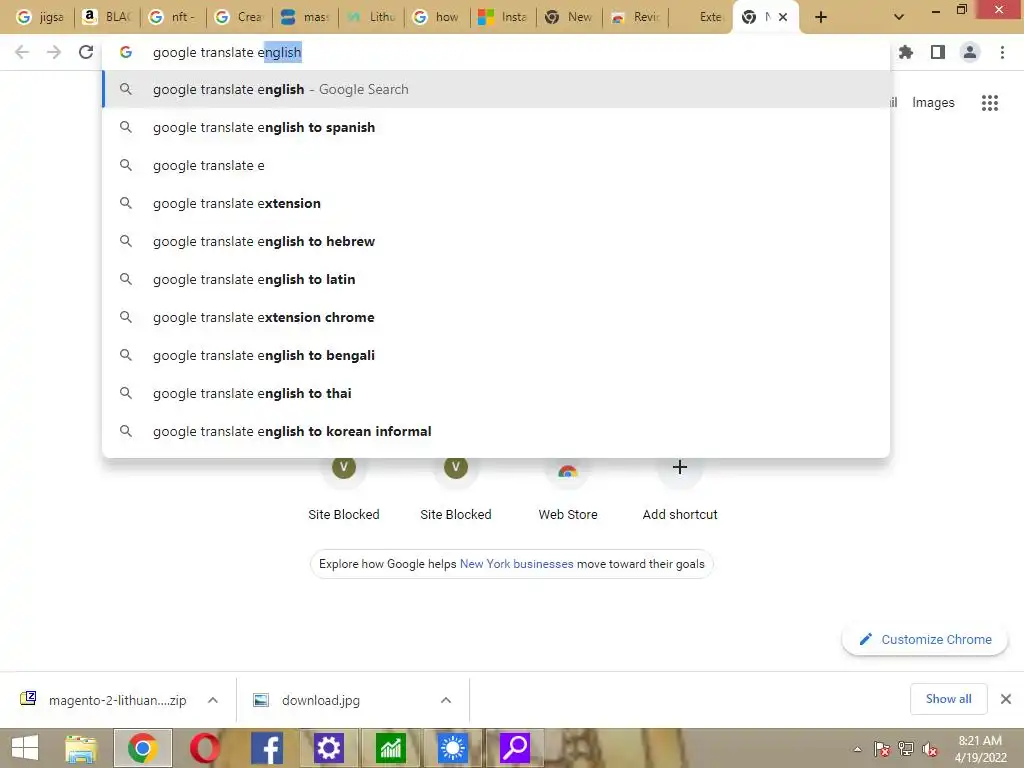Open the Google apps grid
The height and width of the screenshot is (768, 1024).
click(989, 103)
